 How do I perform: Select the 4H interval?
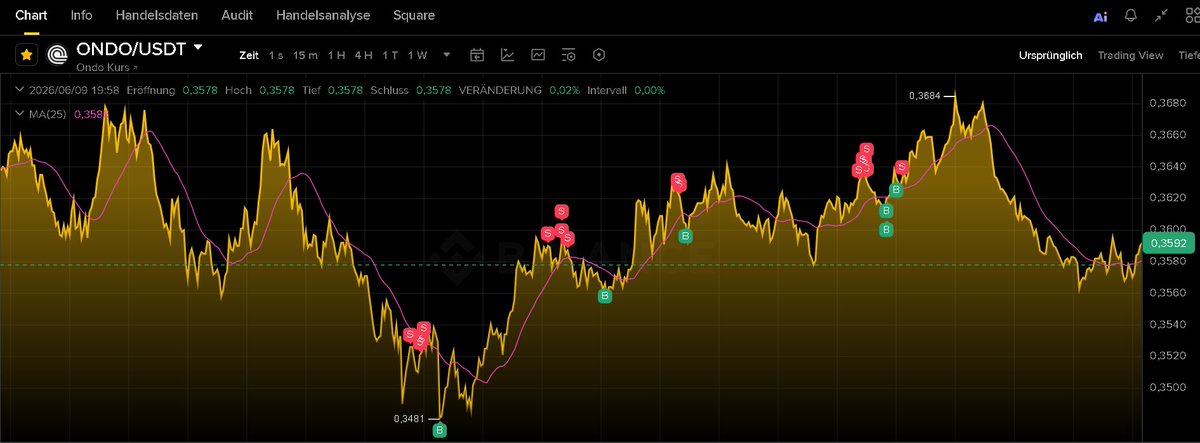click(363, 55)
